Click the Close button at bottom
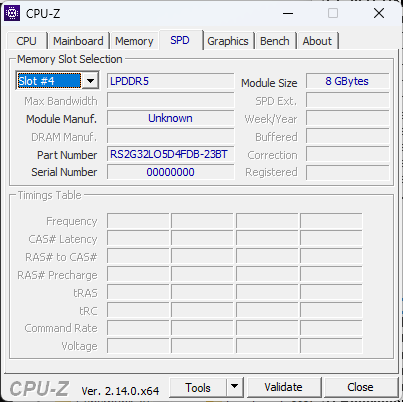 point(360,387)
